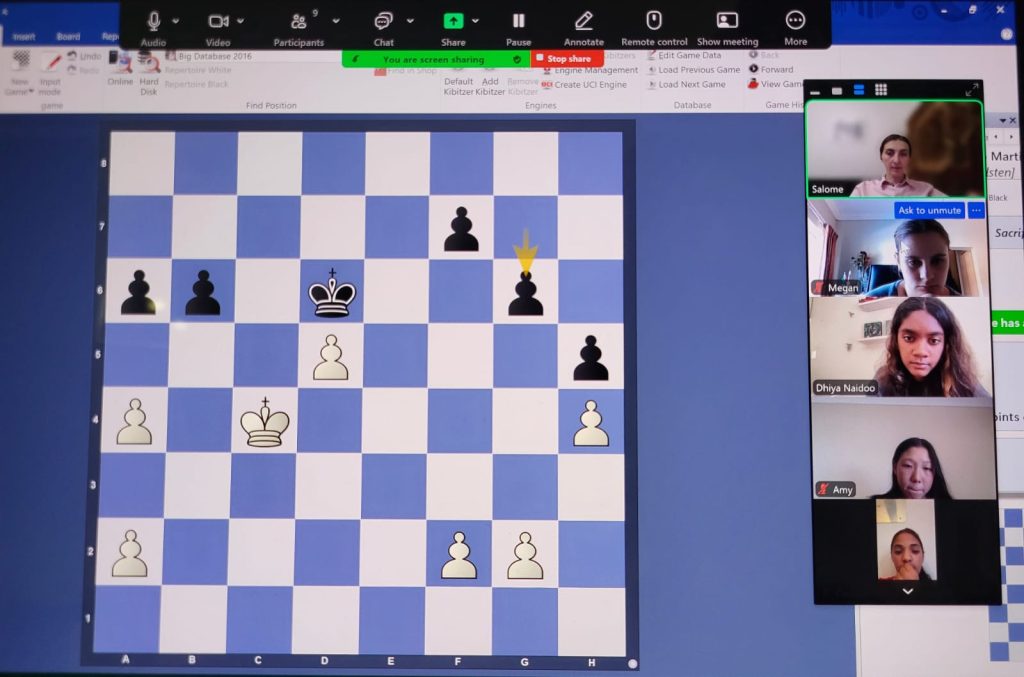Switch video panel to stacked strip view
The width and height of the screenshot is (1024, 677).
859,90
